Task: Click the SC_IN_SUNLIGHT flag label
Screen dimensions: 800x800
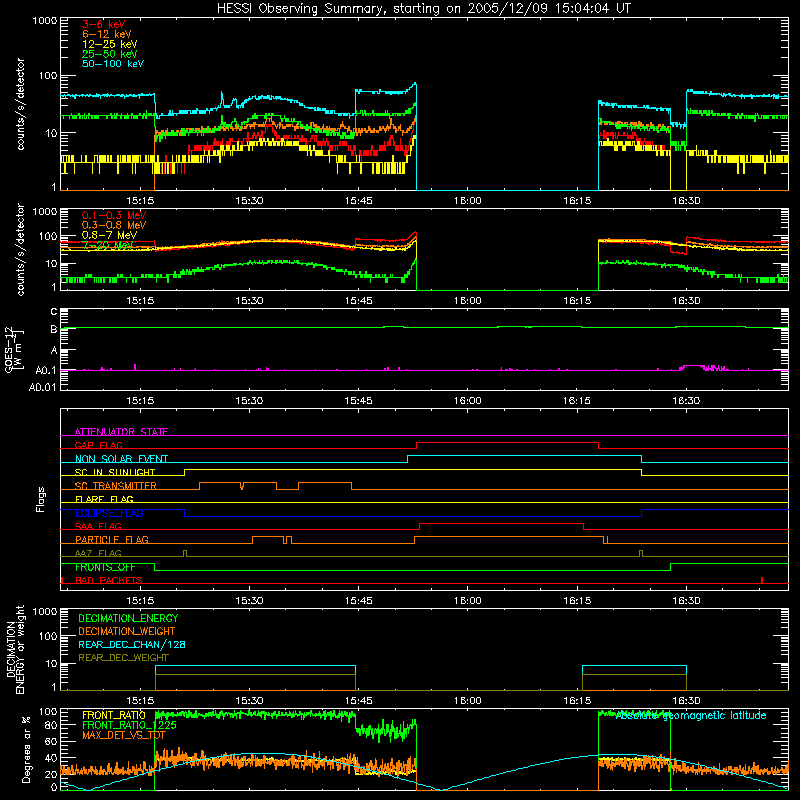Action: point(115,472)
